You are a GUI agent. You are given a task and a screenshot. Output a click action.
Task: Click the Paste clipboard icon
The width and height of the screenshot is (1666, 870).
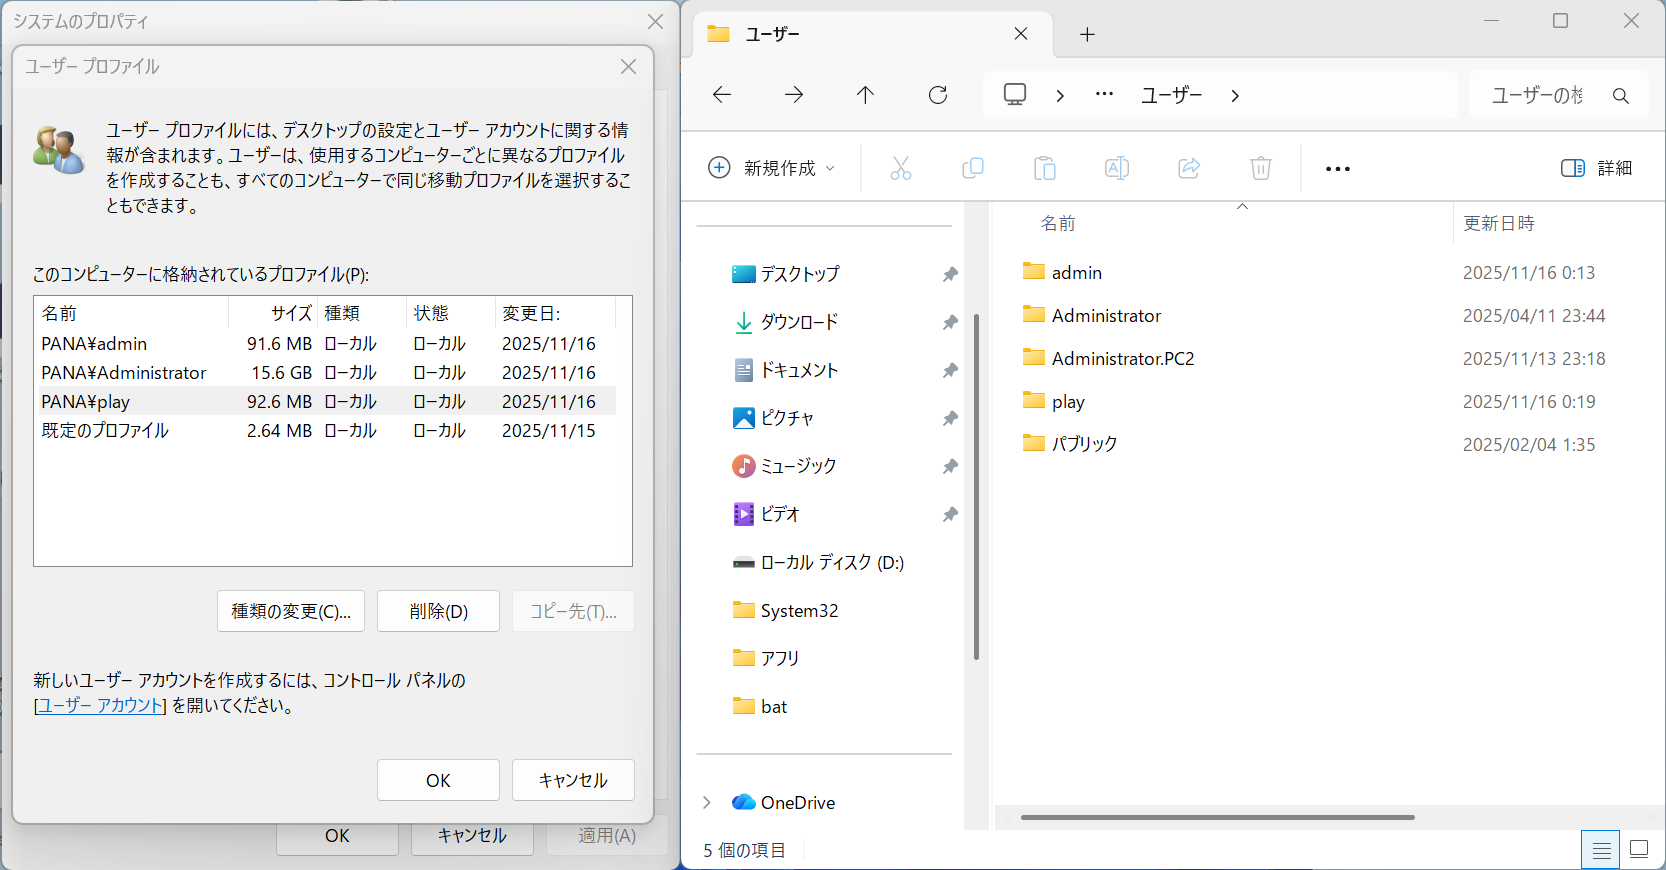click(1044, 168)
